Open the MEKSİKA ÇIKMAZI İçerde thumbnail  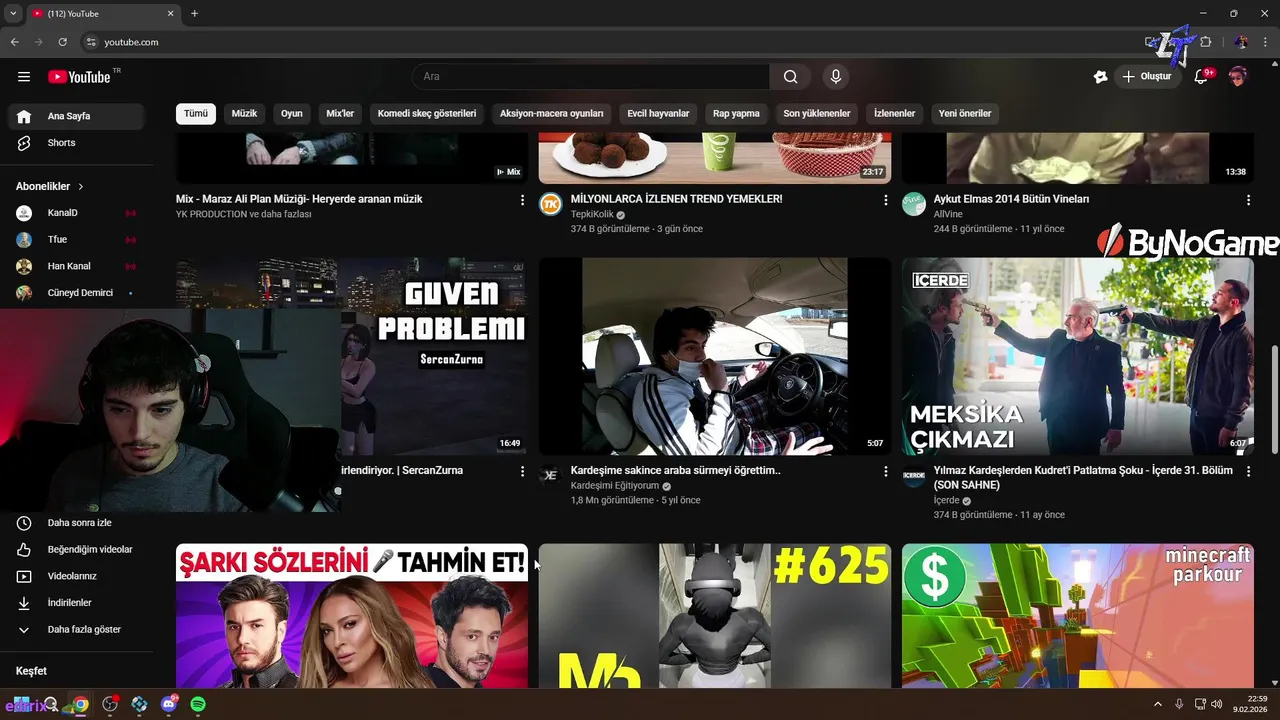1078,357
